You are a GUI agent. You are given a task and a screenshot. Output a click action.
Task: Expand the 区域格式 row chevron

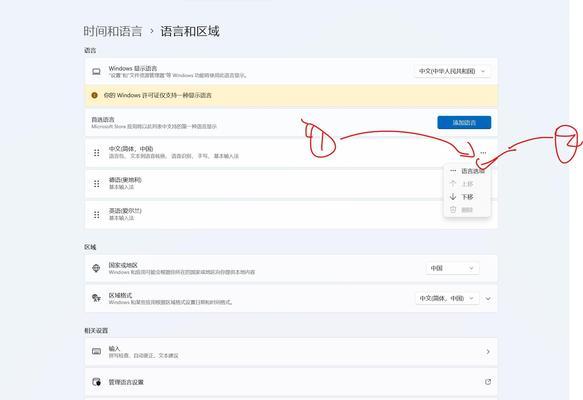point(488,299)
